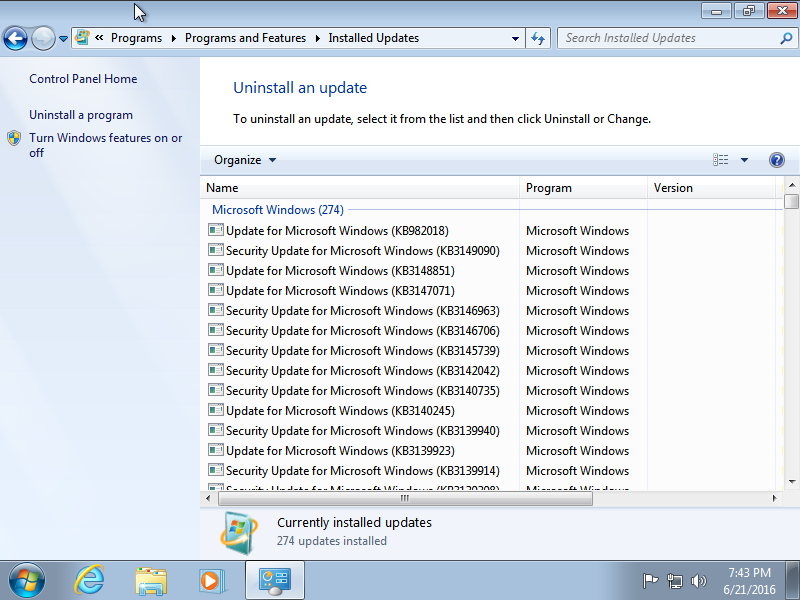Sort by the Name column header
Image resolution: width=800 pixels, height=600 pixels.
(x=360, y=188)
